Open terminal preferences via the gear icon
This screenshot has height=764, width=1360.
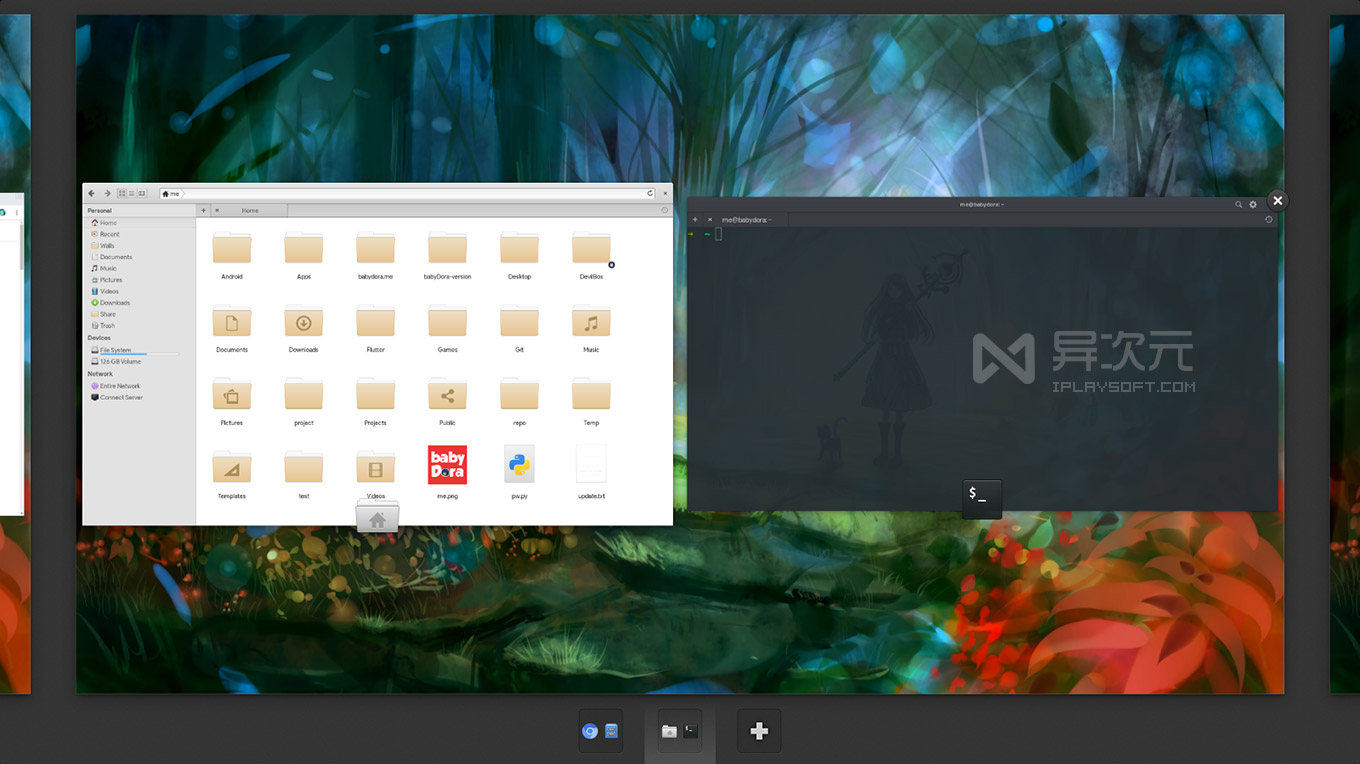[1252, 203]
